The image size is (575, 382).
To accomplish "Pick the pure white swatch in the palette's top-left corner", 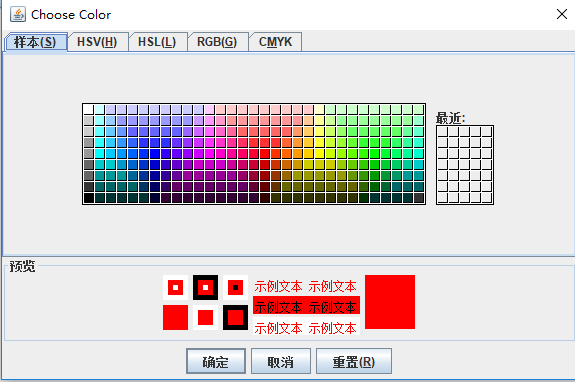I will point(88,109).
